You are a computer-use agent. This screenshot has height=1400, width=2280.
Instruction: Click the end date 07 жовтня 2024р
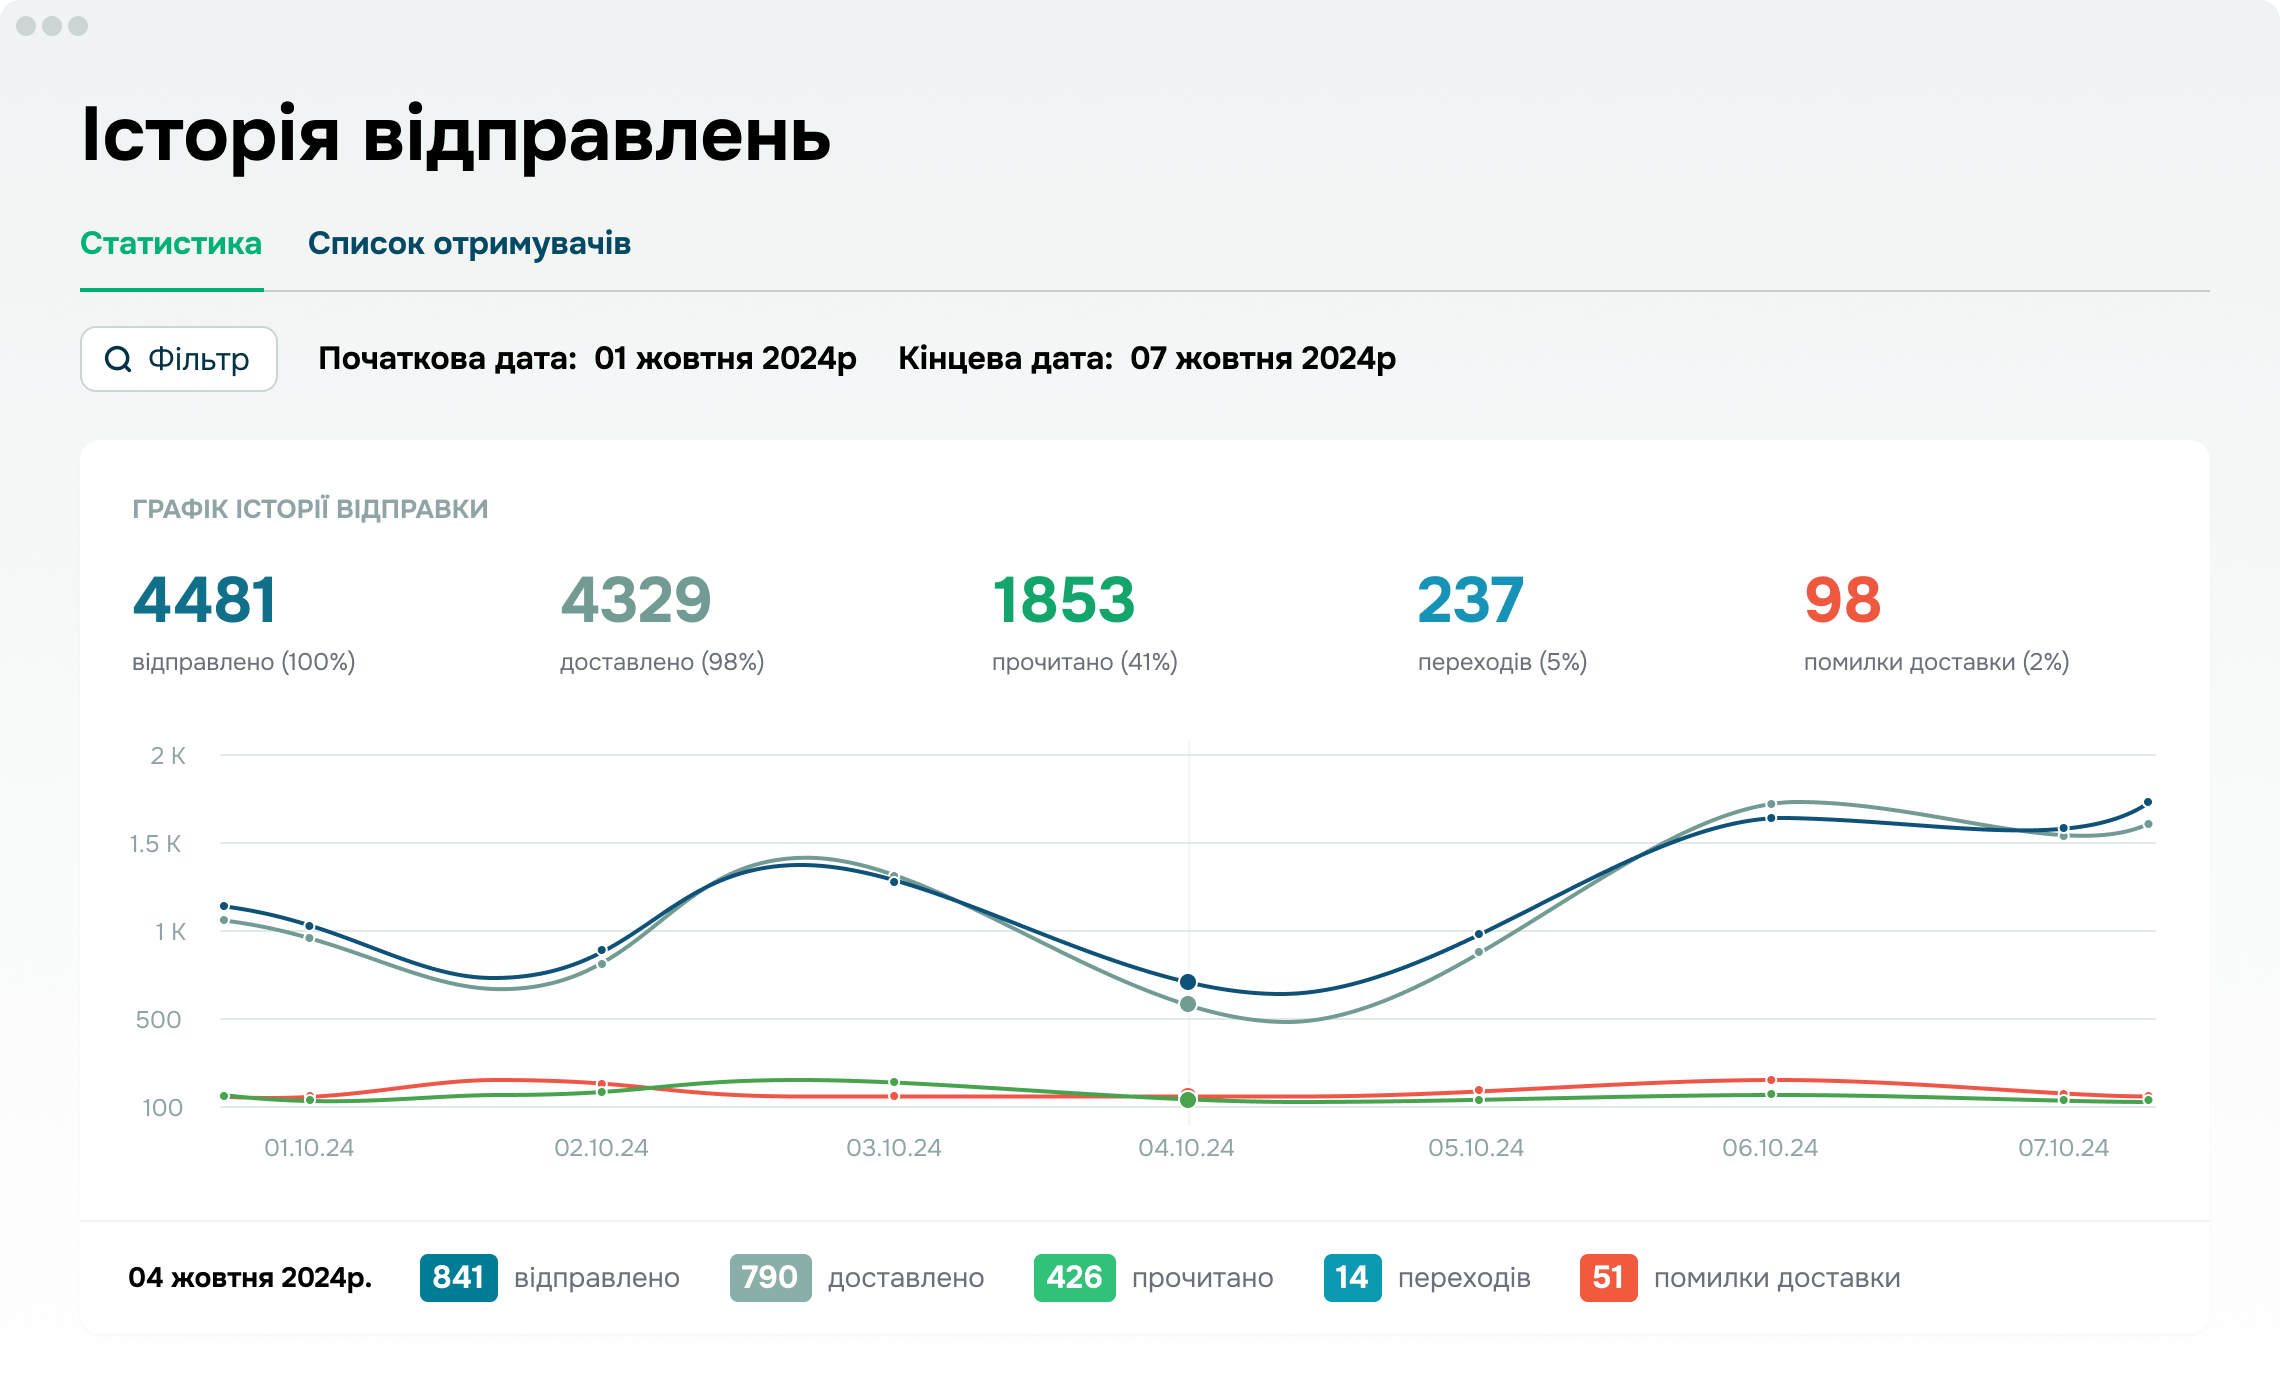point(1262,358)
